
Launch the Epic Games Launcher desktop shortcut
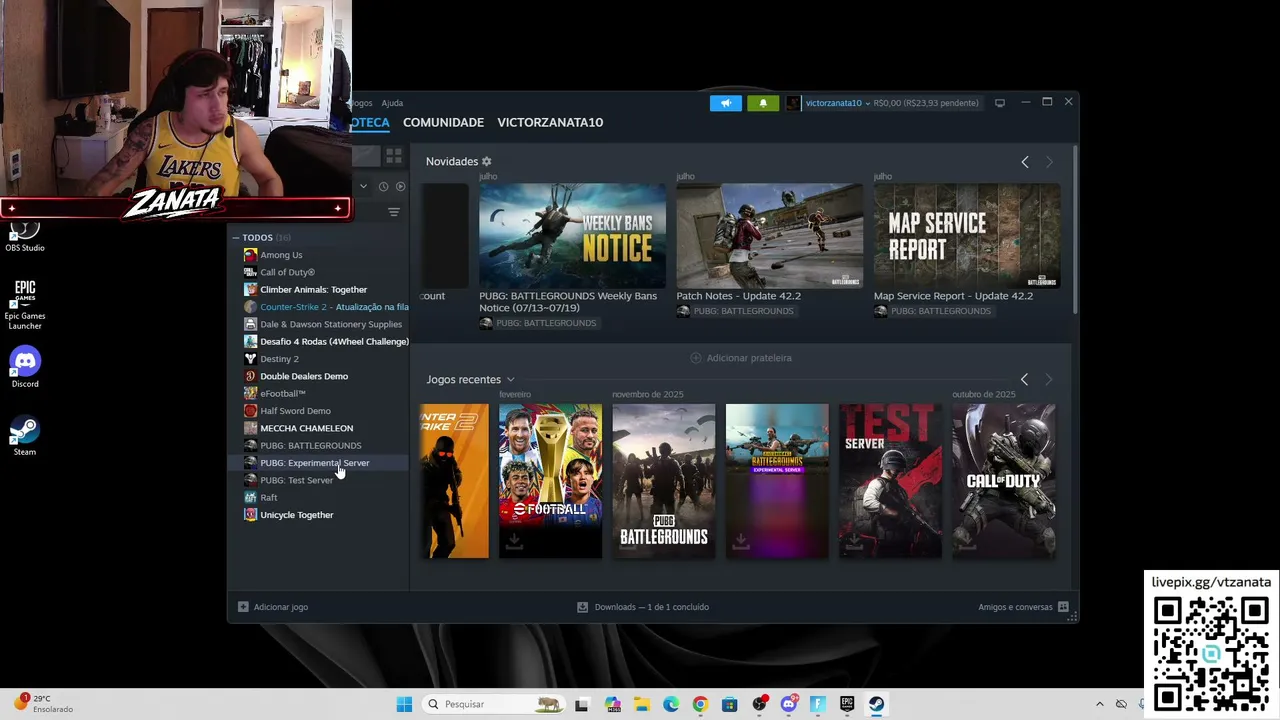pos(25,304)
